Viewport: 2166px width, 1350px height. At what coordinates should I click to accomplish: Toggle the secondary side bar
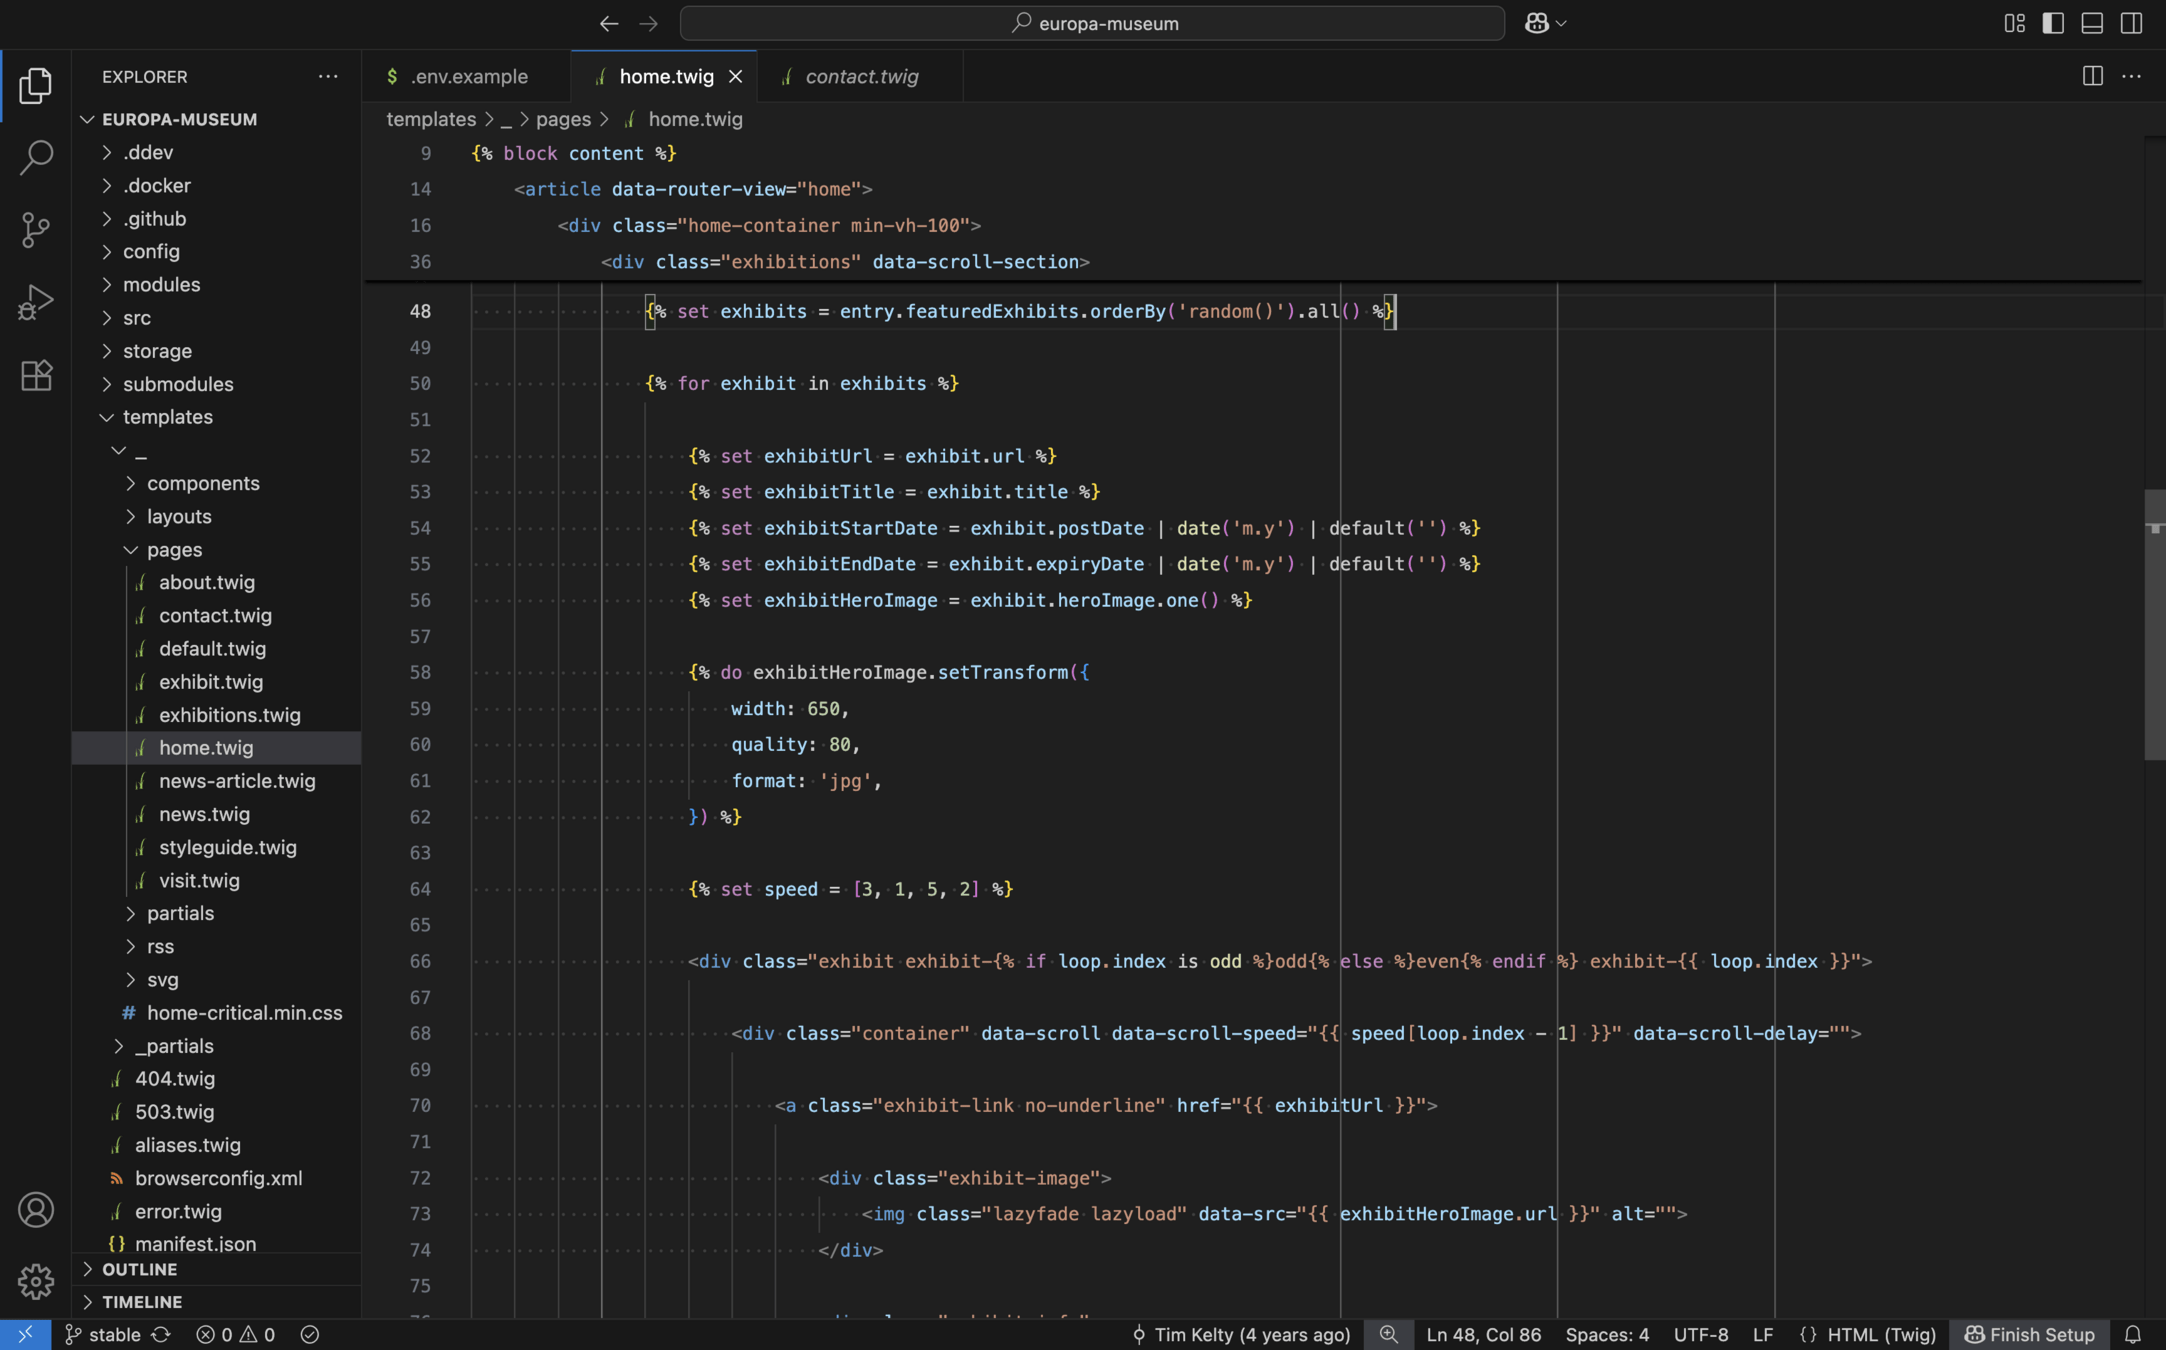(x=2131, y=23)
